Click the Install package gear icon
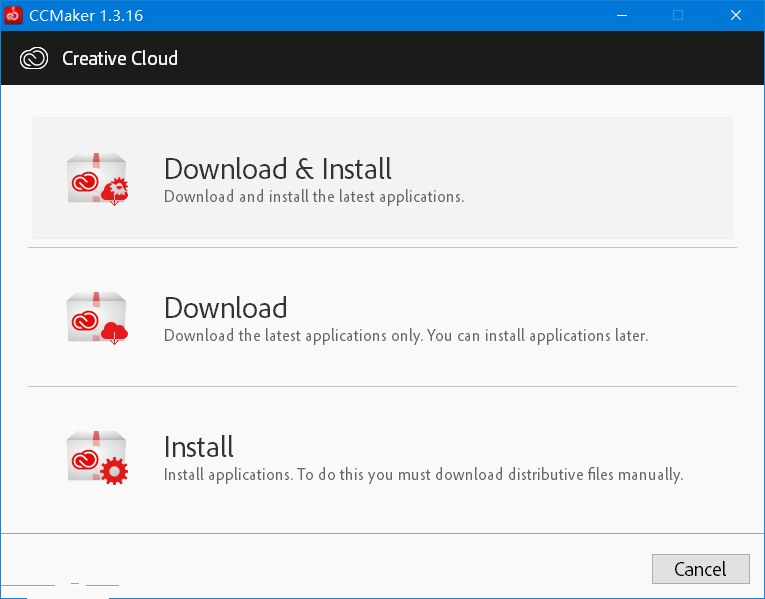This screenshot has width=765, height=599. (97, 457)
